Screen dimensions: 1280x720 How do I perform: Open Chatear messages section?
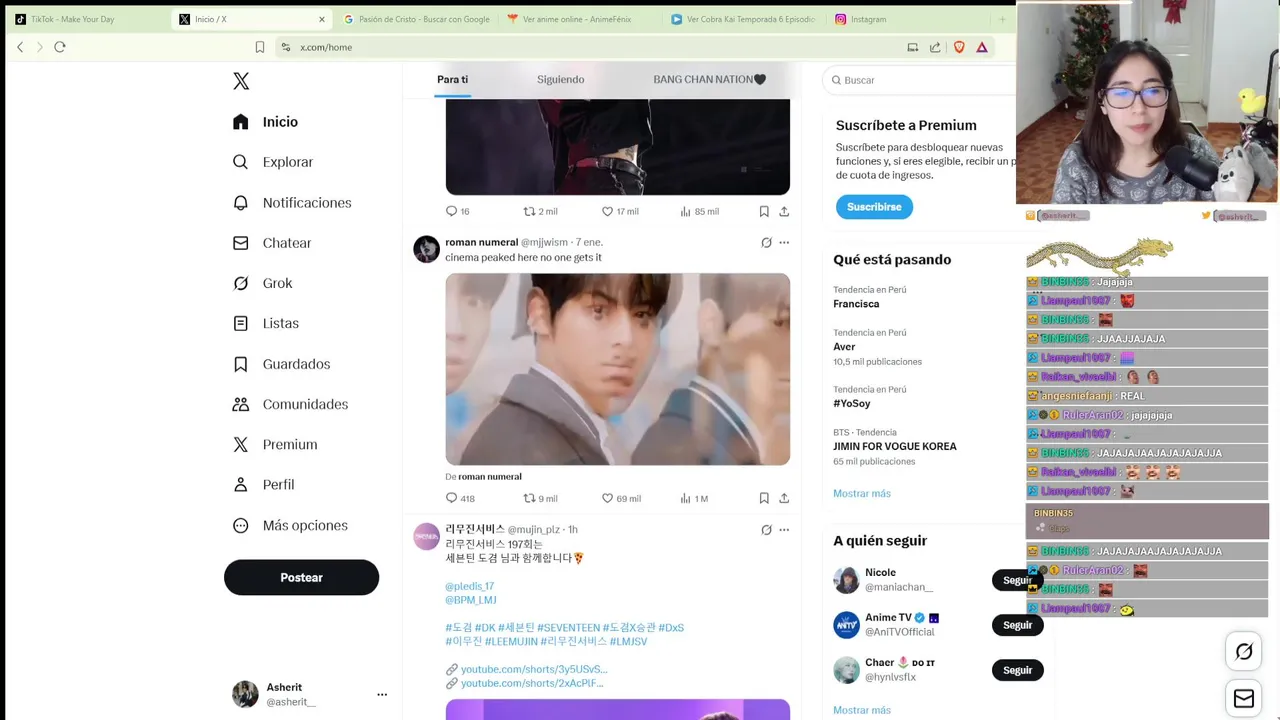coord(272,243)
